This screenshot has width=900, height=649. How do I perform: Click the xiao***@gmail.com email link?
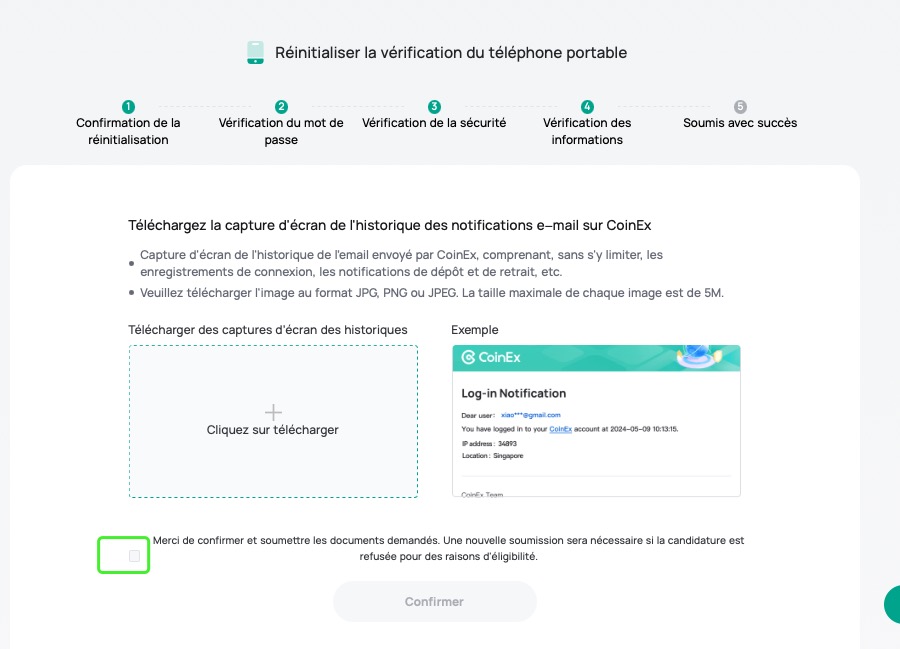530,415
